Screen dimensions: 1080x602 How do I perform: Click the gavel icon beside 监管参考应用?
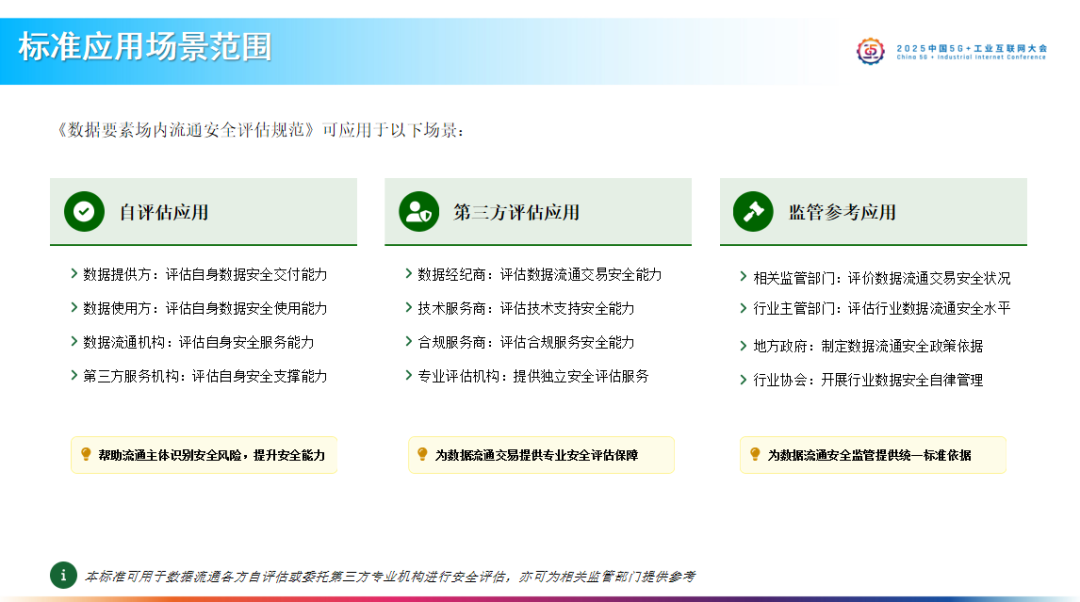[753, 212]
